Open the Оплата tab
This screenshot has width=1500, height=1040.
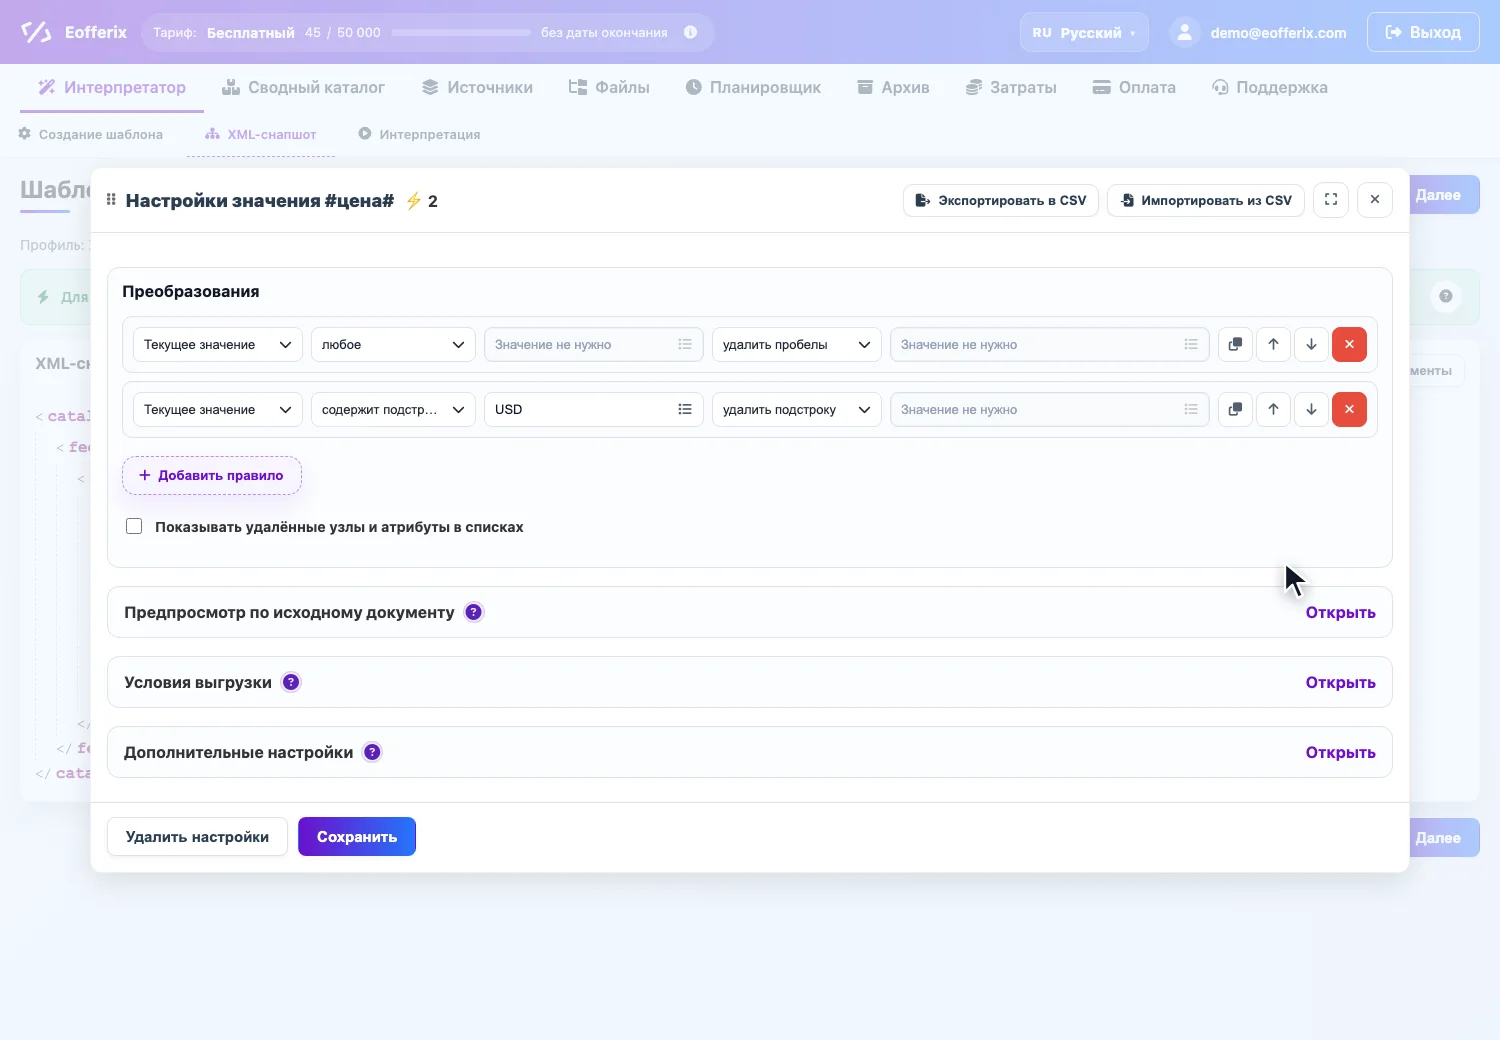[1134, 87]
